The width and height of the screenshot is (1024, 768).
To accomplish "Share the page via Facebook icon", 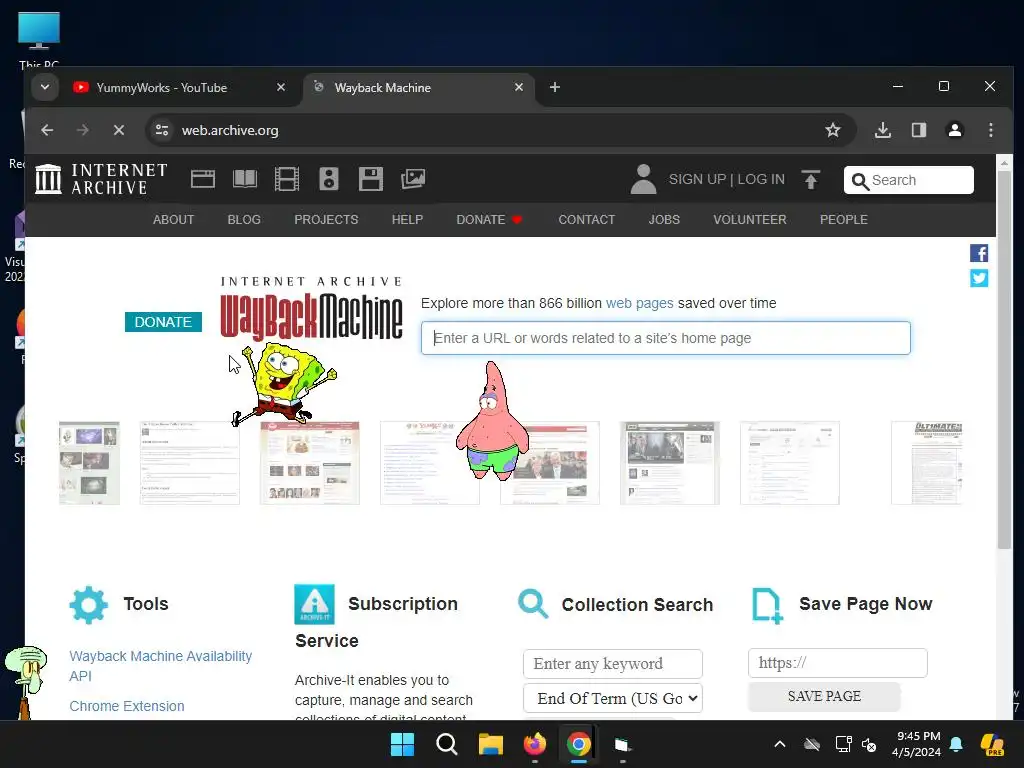I will click(x=978, y=253).
